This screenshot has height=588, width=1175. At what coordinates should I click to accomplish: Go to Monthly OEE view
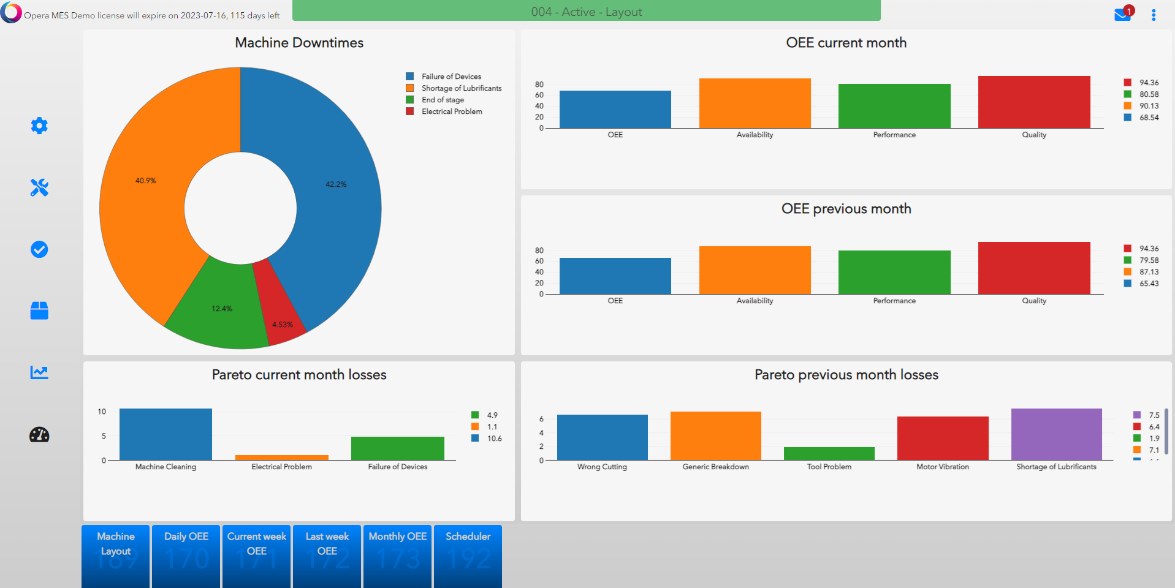coord(398,556)
